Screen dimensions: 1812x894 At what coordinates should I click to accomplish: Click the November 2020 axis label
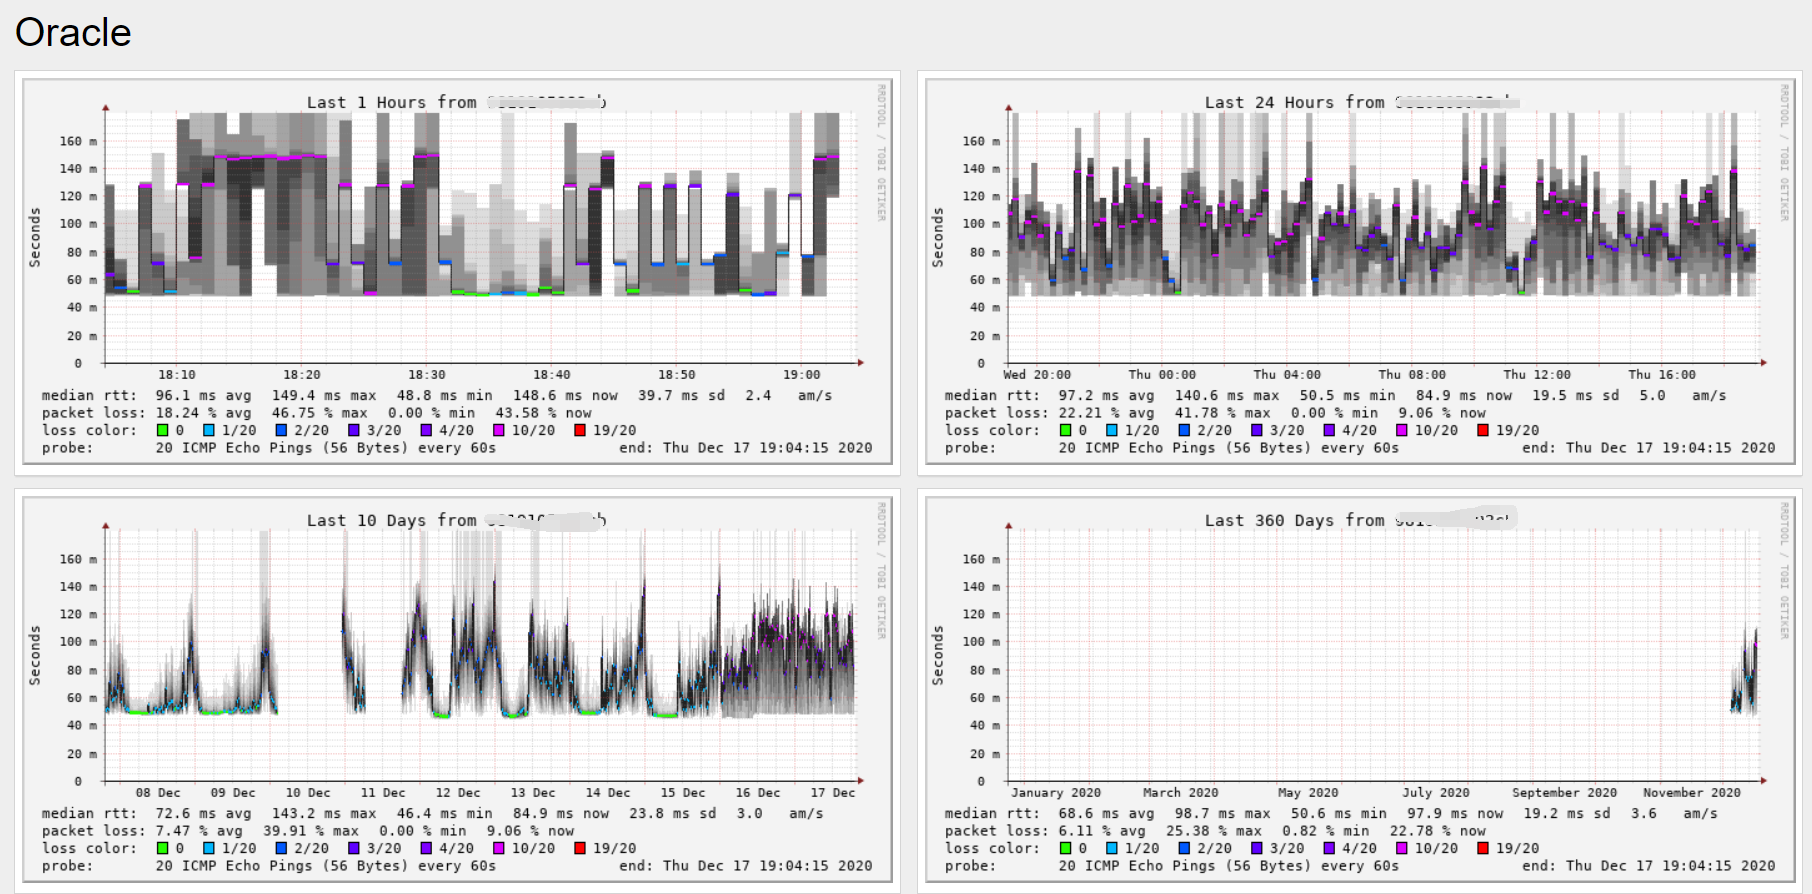point(1692,793)
